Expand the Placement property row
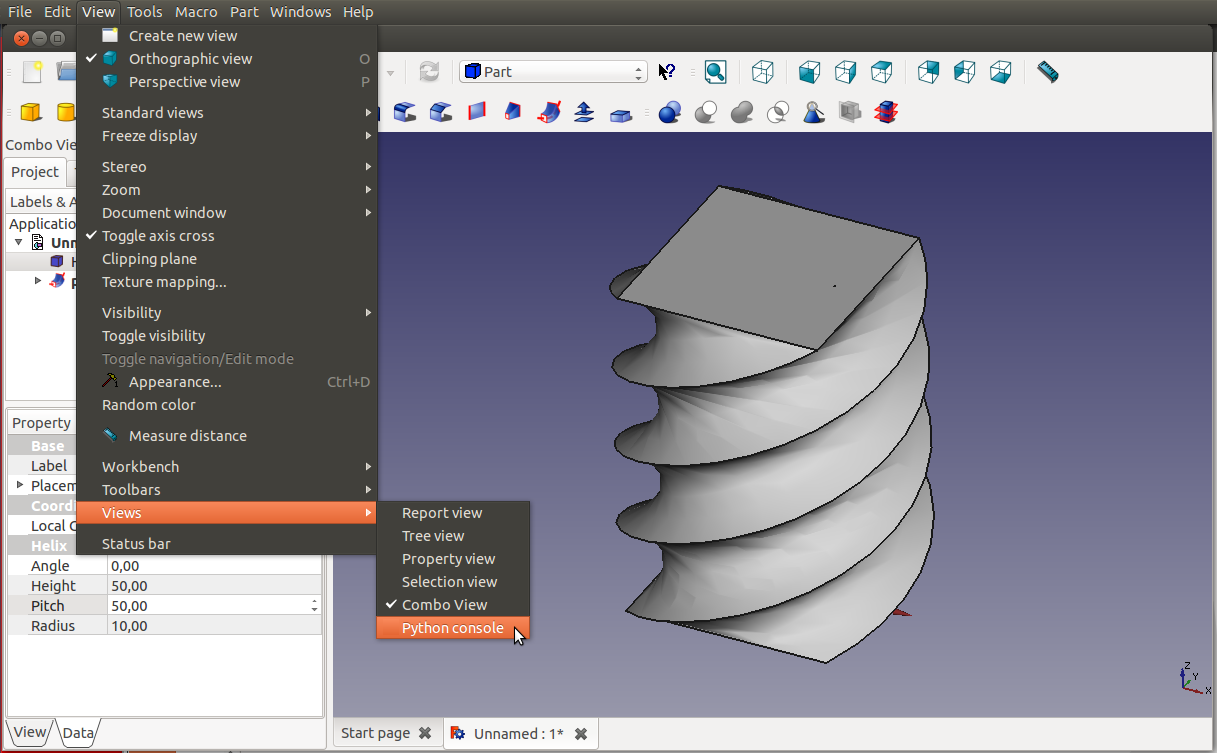Screen dimensions: 1217x753 click(20, 485)
